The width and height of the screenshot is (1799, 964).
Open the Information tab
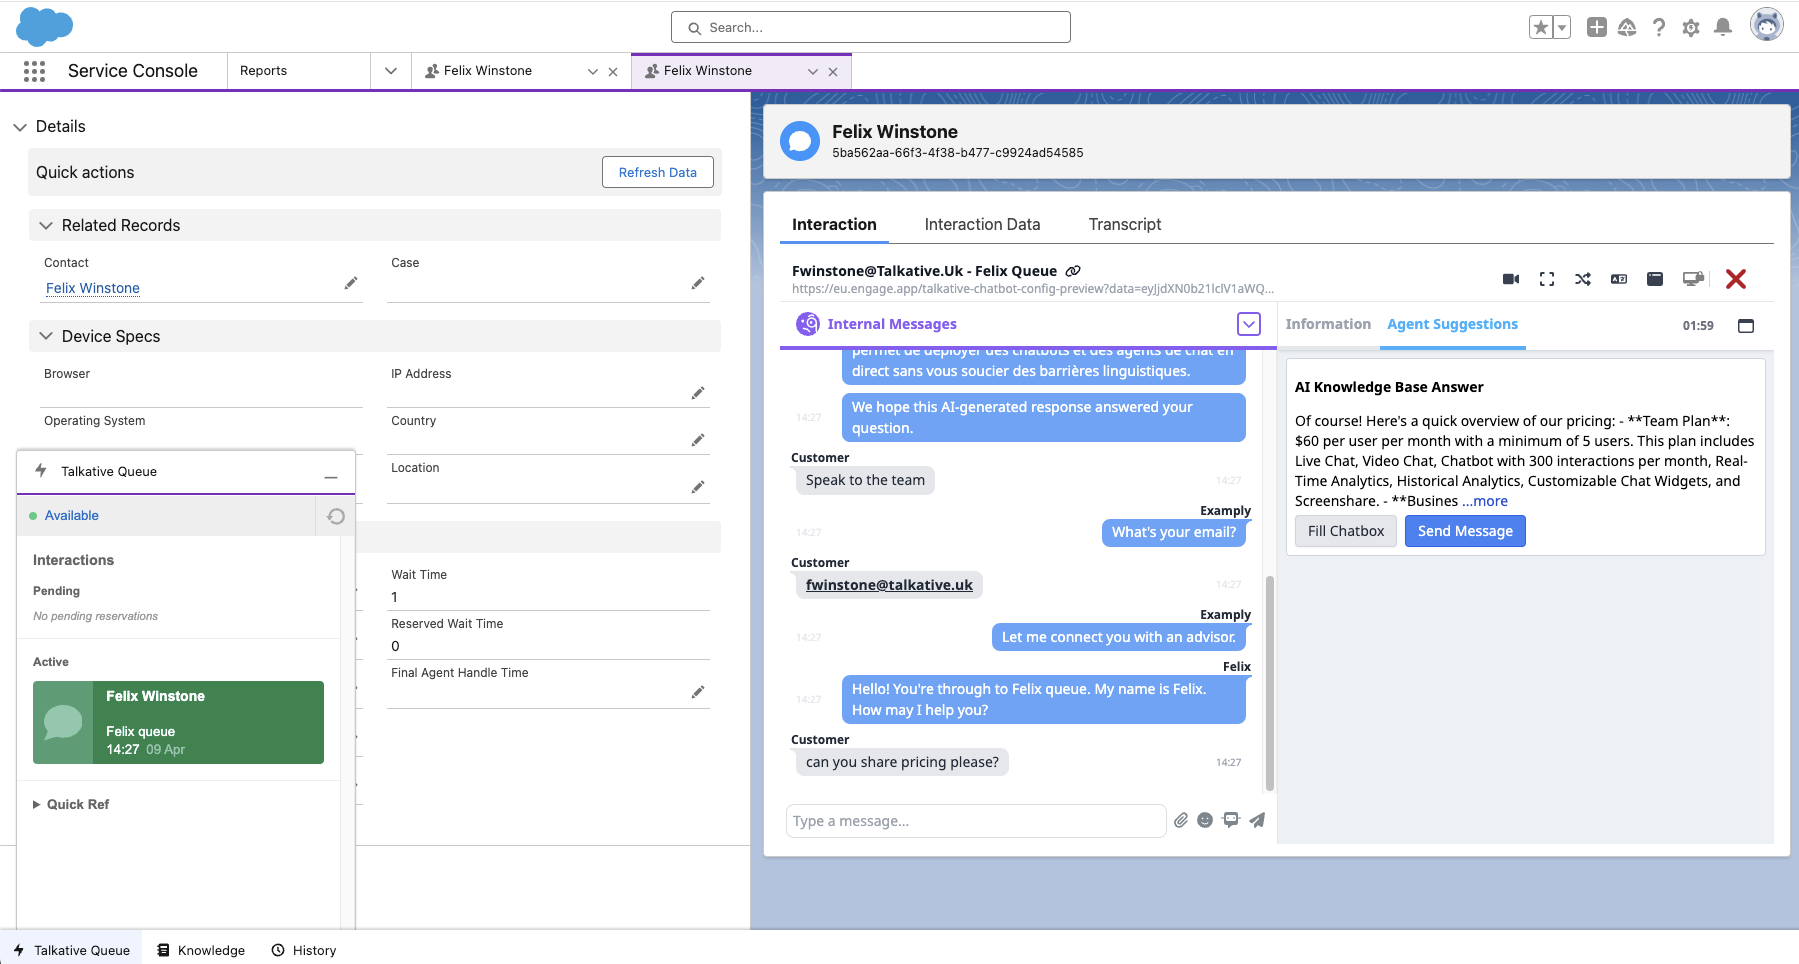pos(1327,324)
